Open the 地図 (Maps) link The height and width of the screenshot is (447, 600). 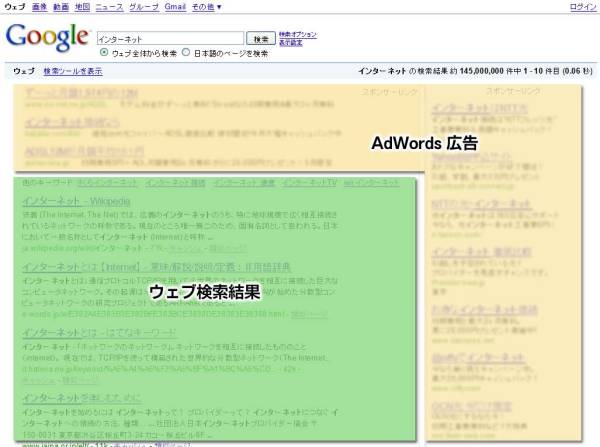pos(82,7)
